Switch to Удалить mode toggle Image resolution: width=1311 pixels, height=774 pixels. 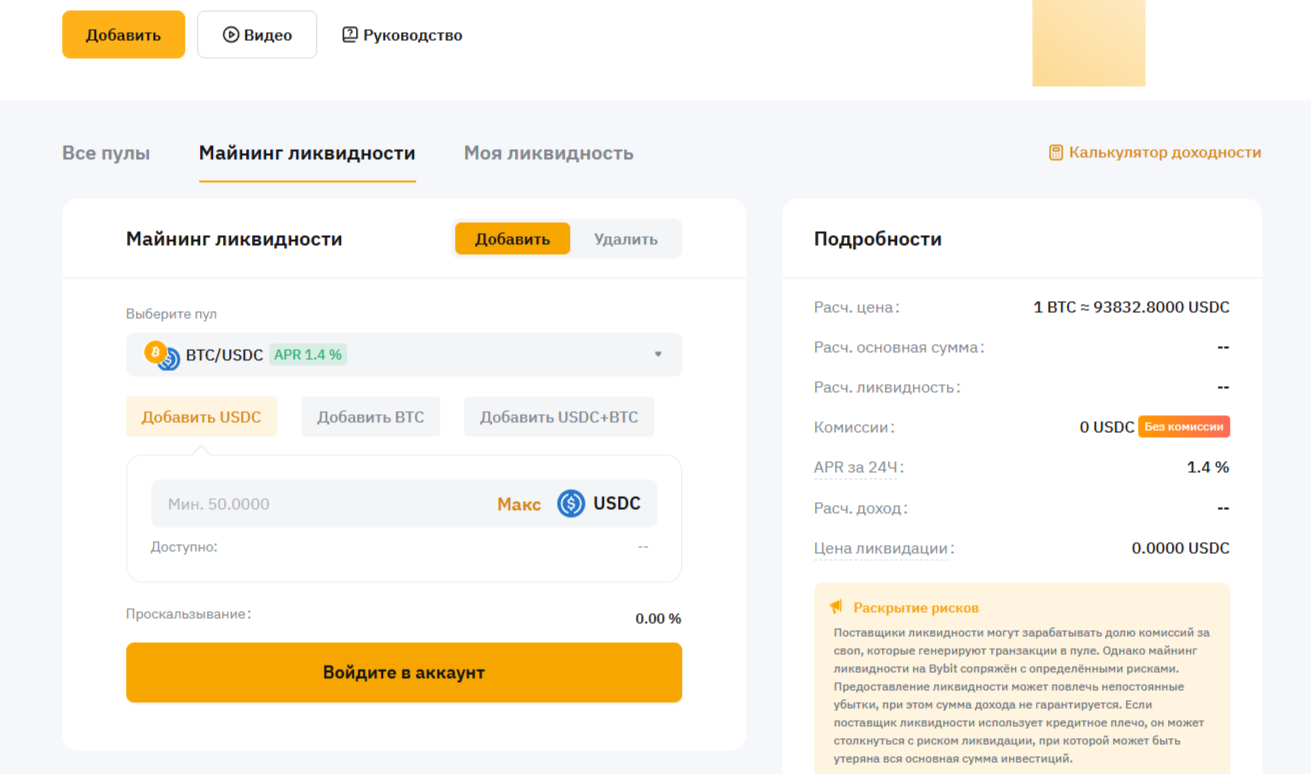pos(626,239)
